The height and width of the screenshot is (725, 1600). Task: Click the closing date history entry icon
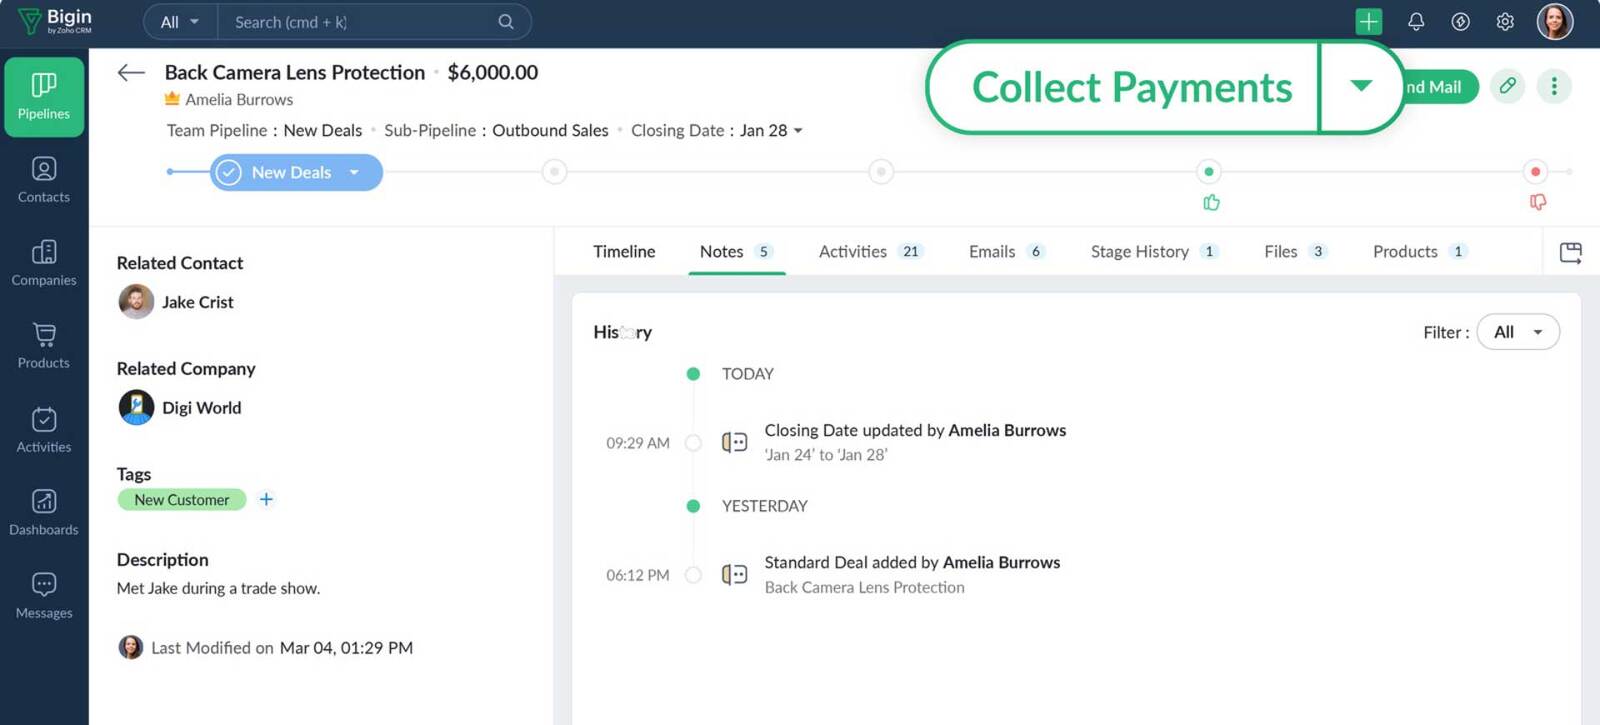click(x=735, y=442)
